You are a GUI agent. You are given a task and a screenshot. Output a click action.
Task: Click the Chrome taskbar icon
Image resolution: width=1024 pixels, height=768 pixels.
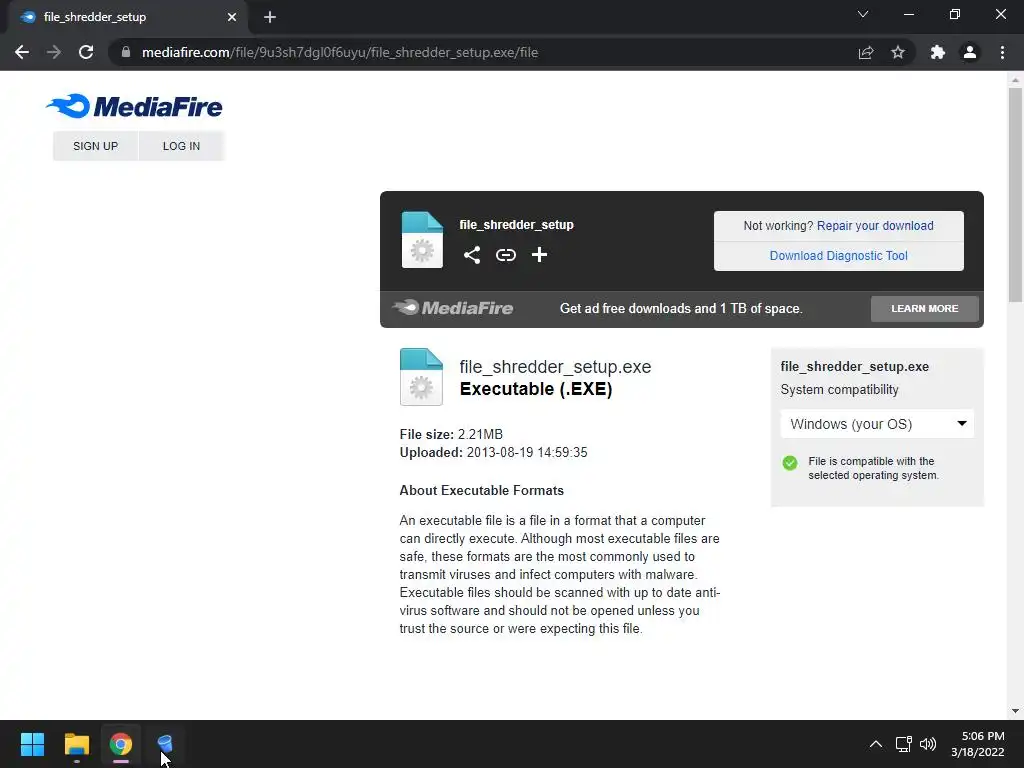pos(121,744)
